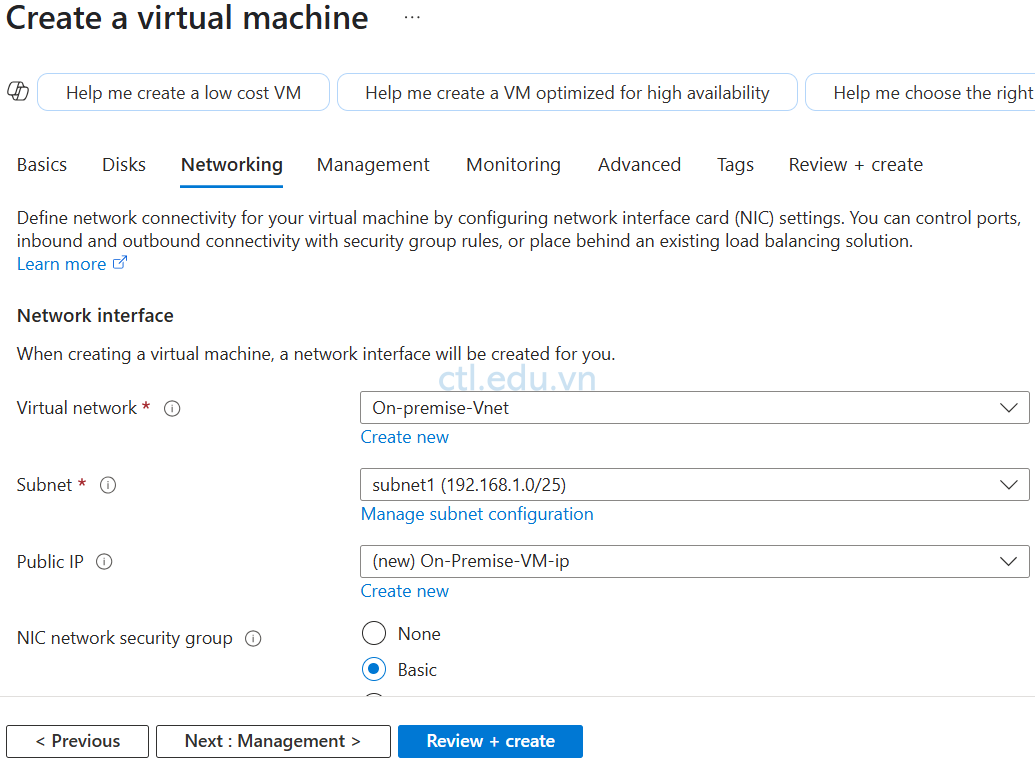1035x765 pixels.
Task: Click the Previous button
Action: coord(78,741)
